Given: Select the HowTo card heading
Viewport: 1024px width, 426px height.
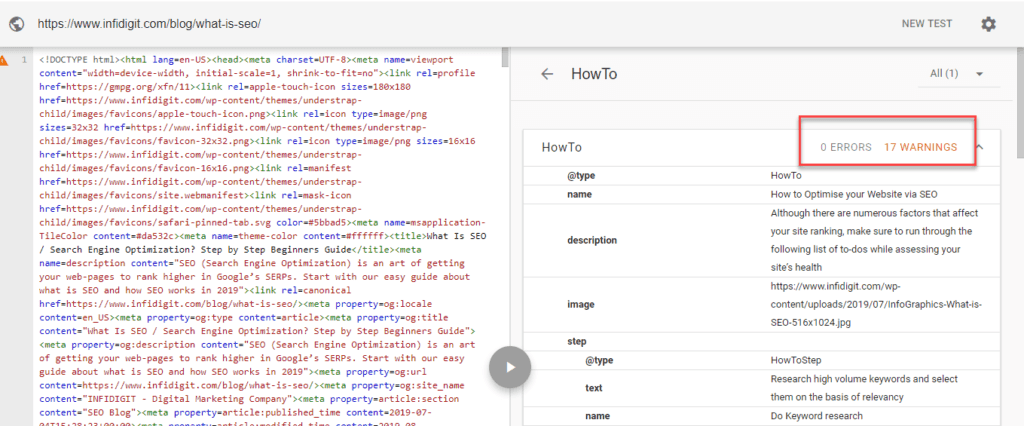Looking at the screenshot, I should pyautogui.click(x=562, y=147).
